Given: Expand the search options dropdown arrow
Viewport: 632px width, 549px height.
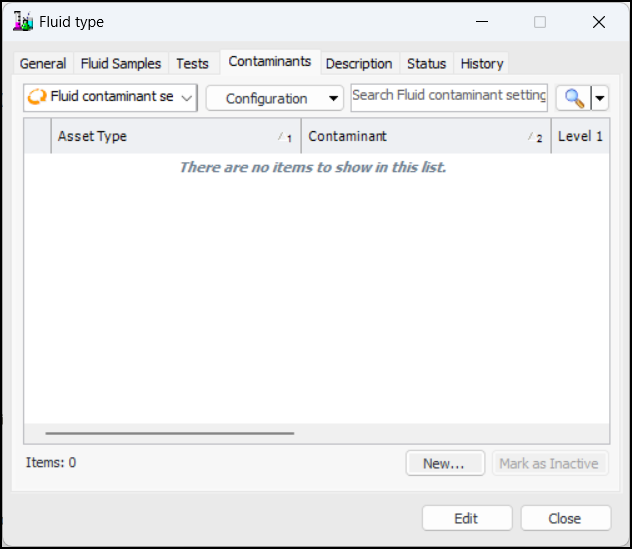Looking at the screenshot, I should pos(600,97).
